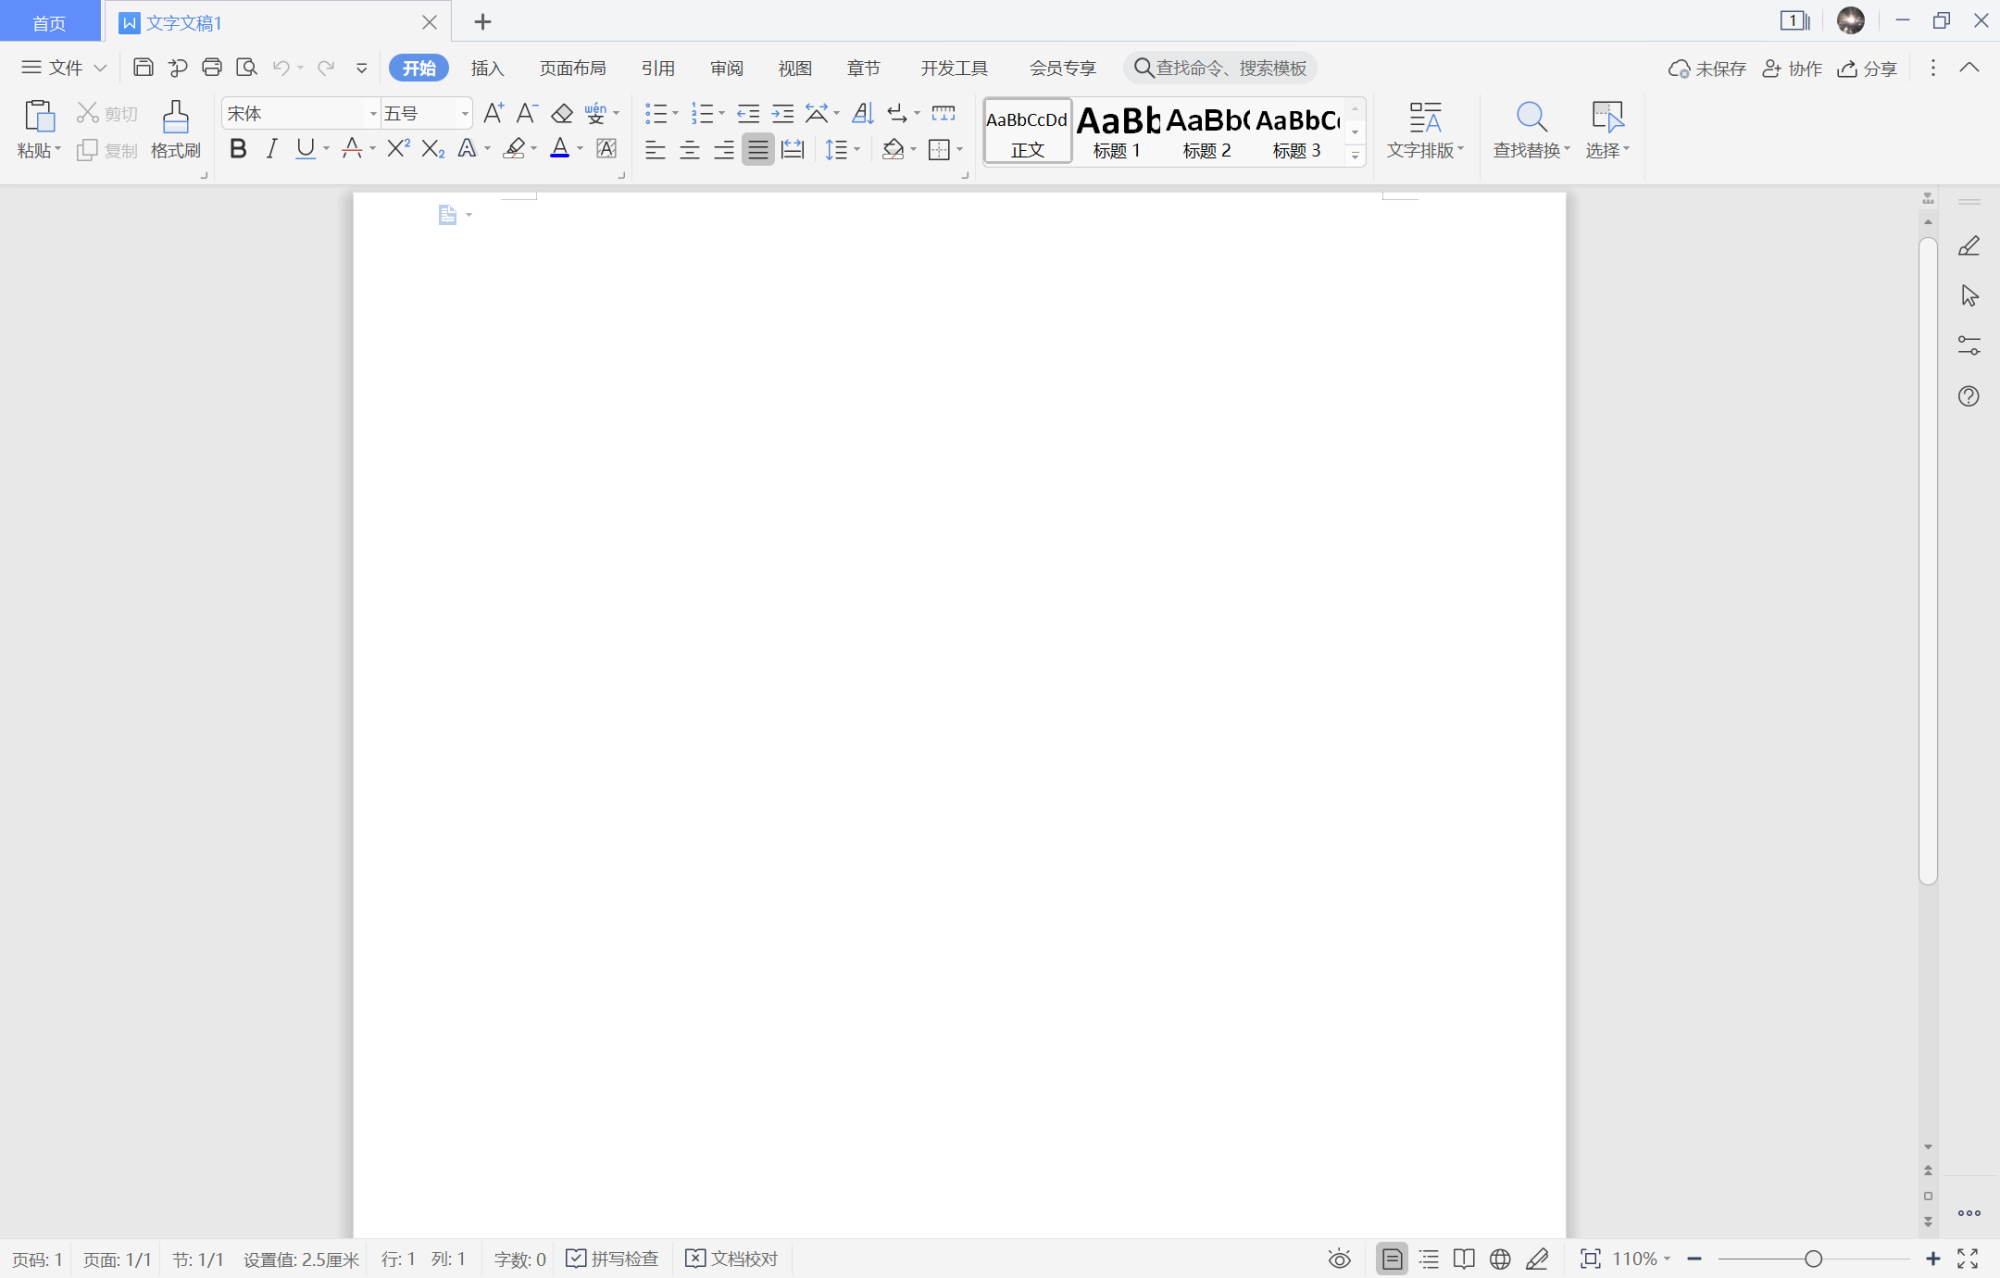Switch to outline view mode
This screenshot has width=2000, height=1278.
(x=1428, y=1258)
